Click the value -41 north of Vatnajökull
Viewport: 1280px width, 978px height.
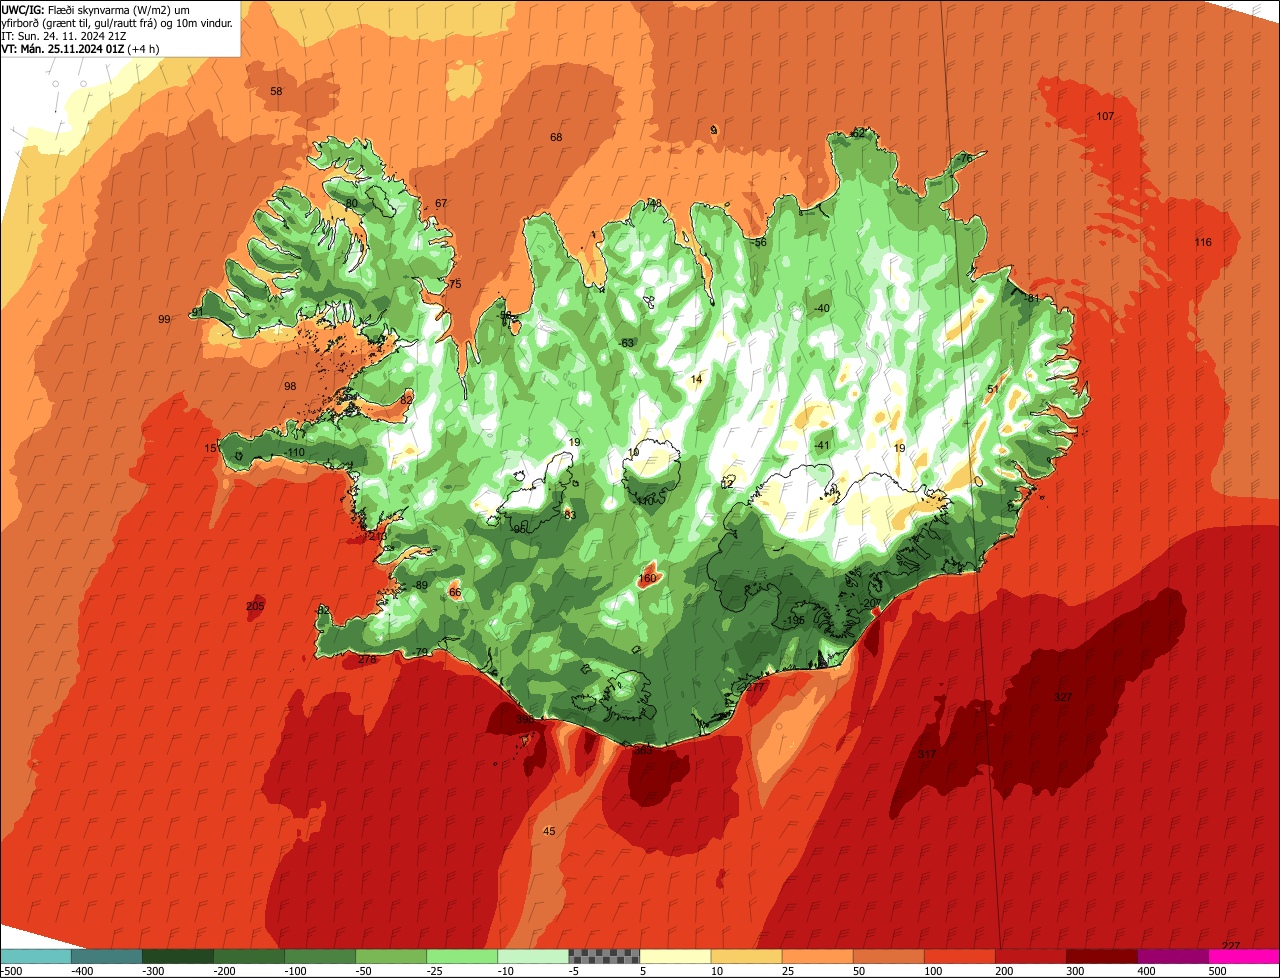coord(822,445)
